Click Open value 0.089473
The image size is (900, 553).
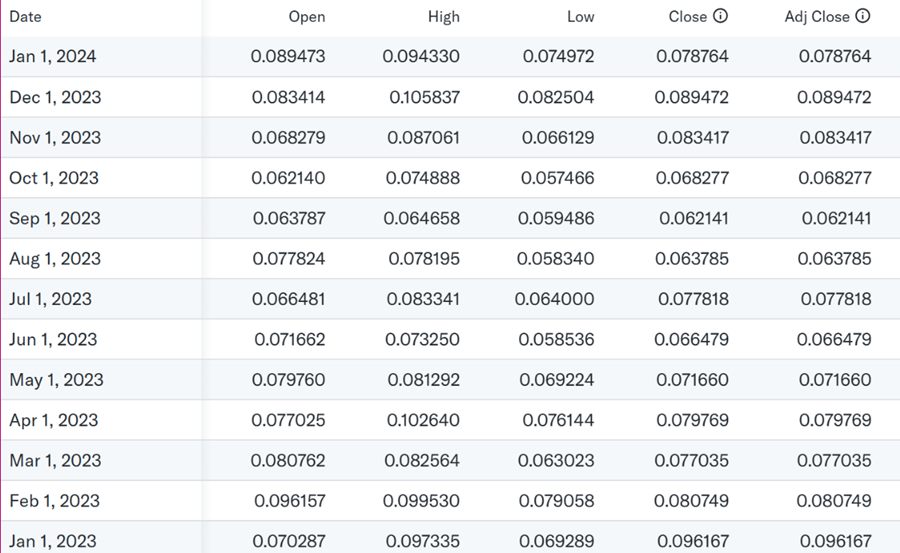tap(288, 56)
